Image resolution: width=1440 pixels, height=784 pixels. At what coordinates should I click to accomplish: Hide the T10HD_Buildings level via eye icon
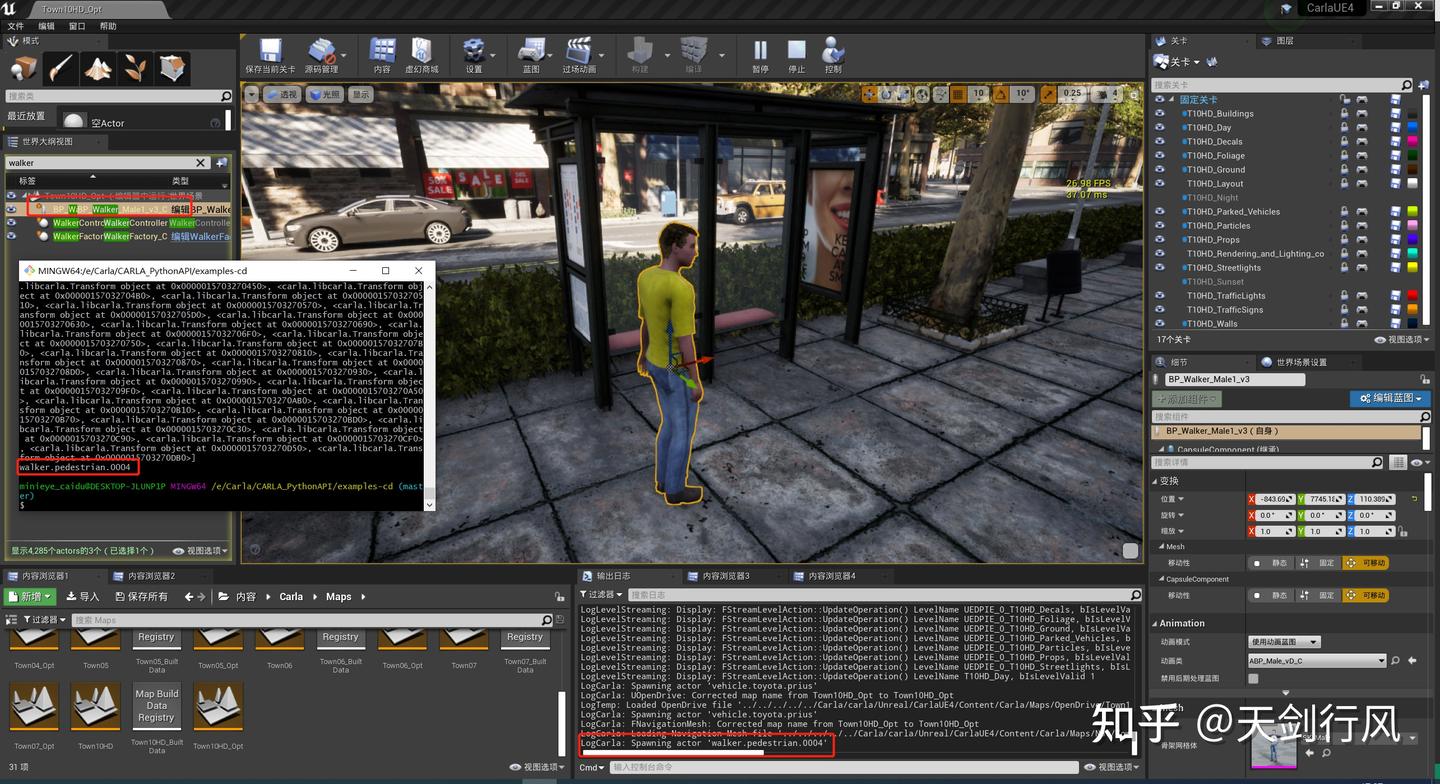[1160, 114]
